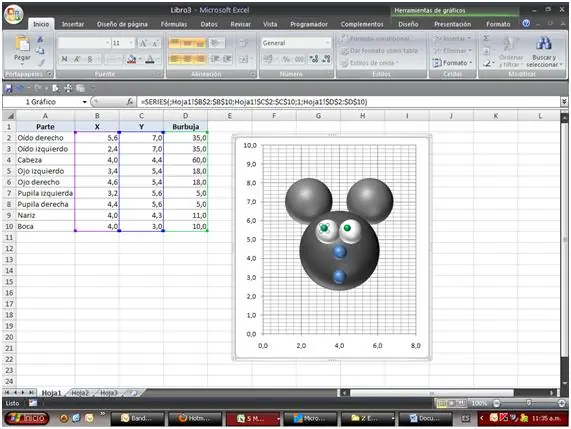
Task: Open the Hoja2 sheet tab
Action: (x=80, y=393)
